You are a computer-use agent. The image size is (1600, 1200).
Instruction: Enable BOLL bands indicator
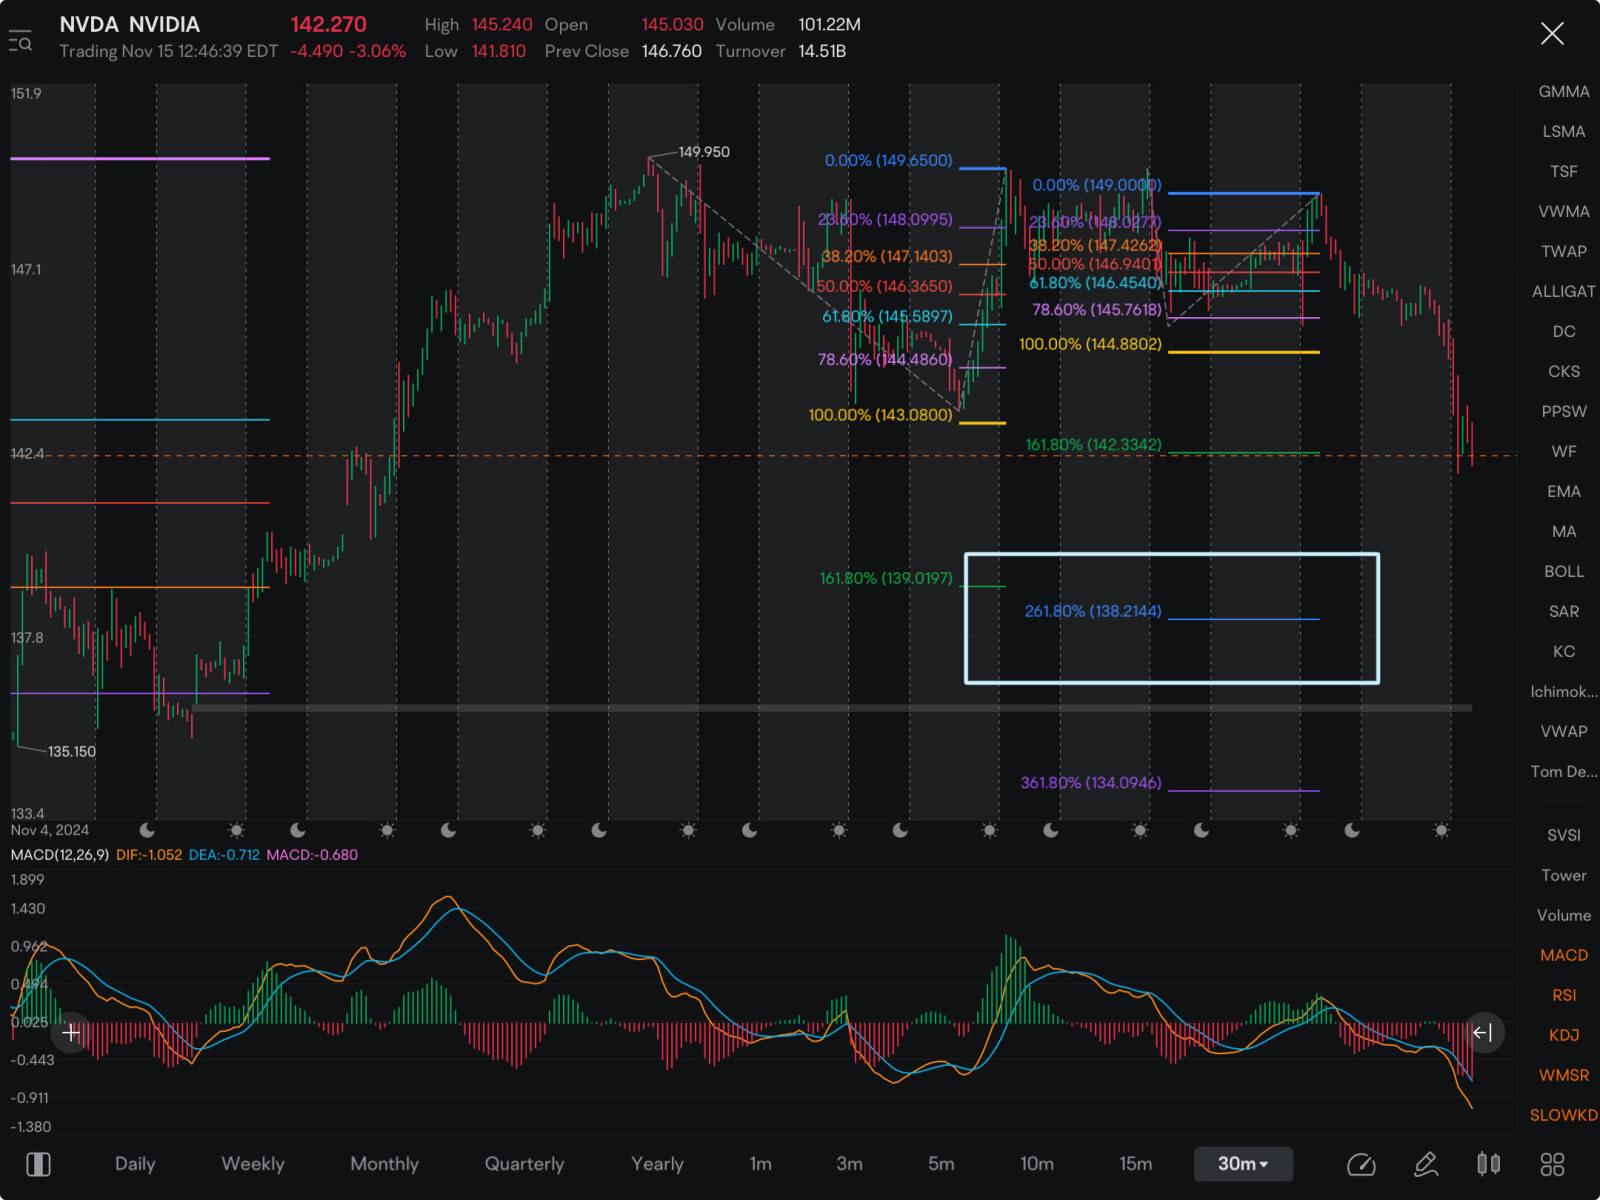(1563, 571)
